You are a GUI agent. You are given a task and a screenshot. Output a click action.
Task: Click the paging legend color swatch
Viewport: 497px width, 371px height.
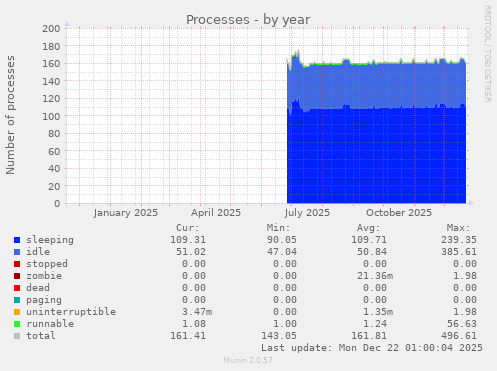tap(17, 300)
